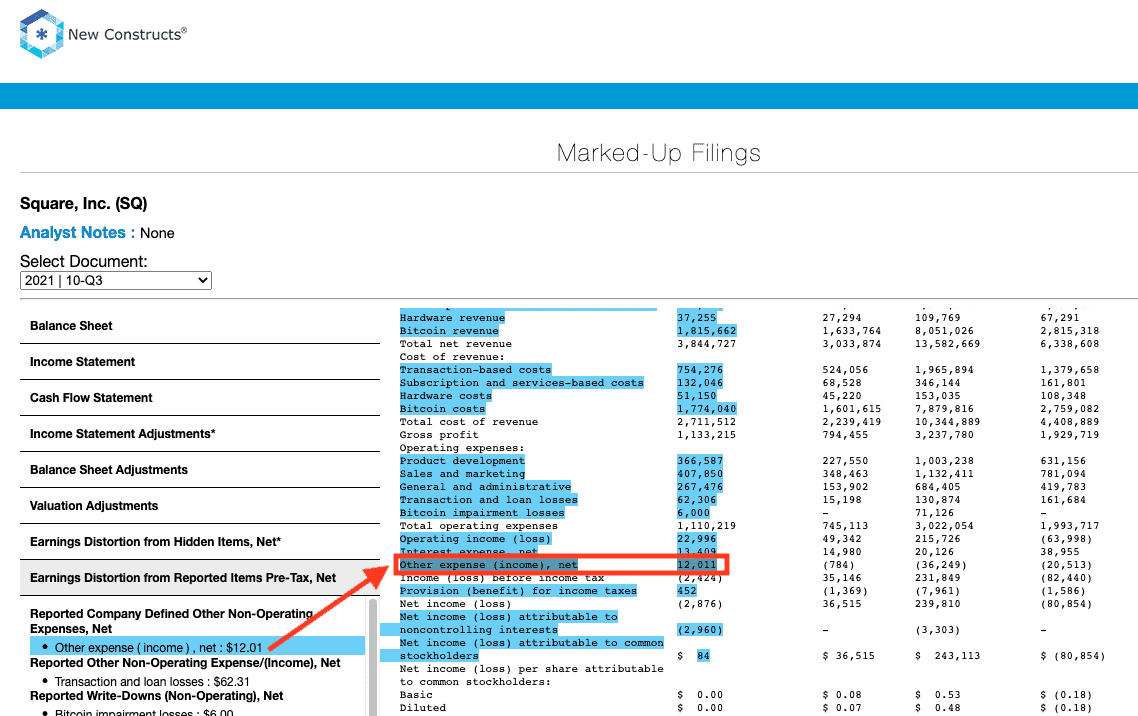The height and width of the screenshot is (716, 1138).
Task: Click the highlighted value 452
Action: point(687,591)
